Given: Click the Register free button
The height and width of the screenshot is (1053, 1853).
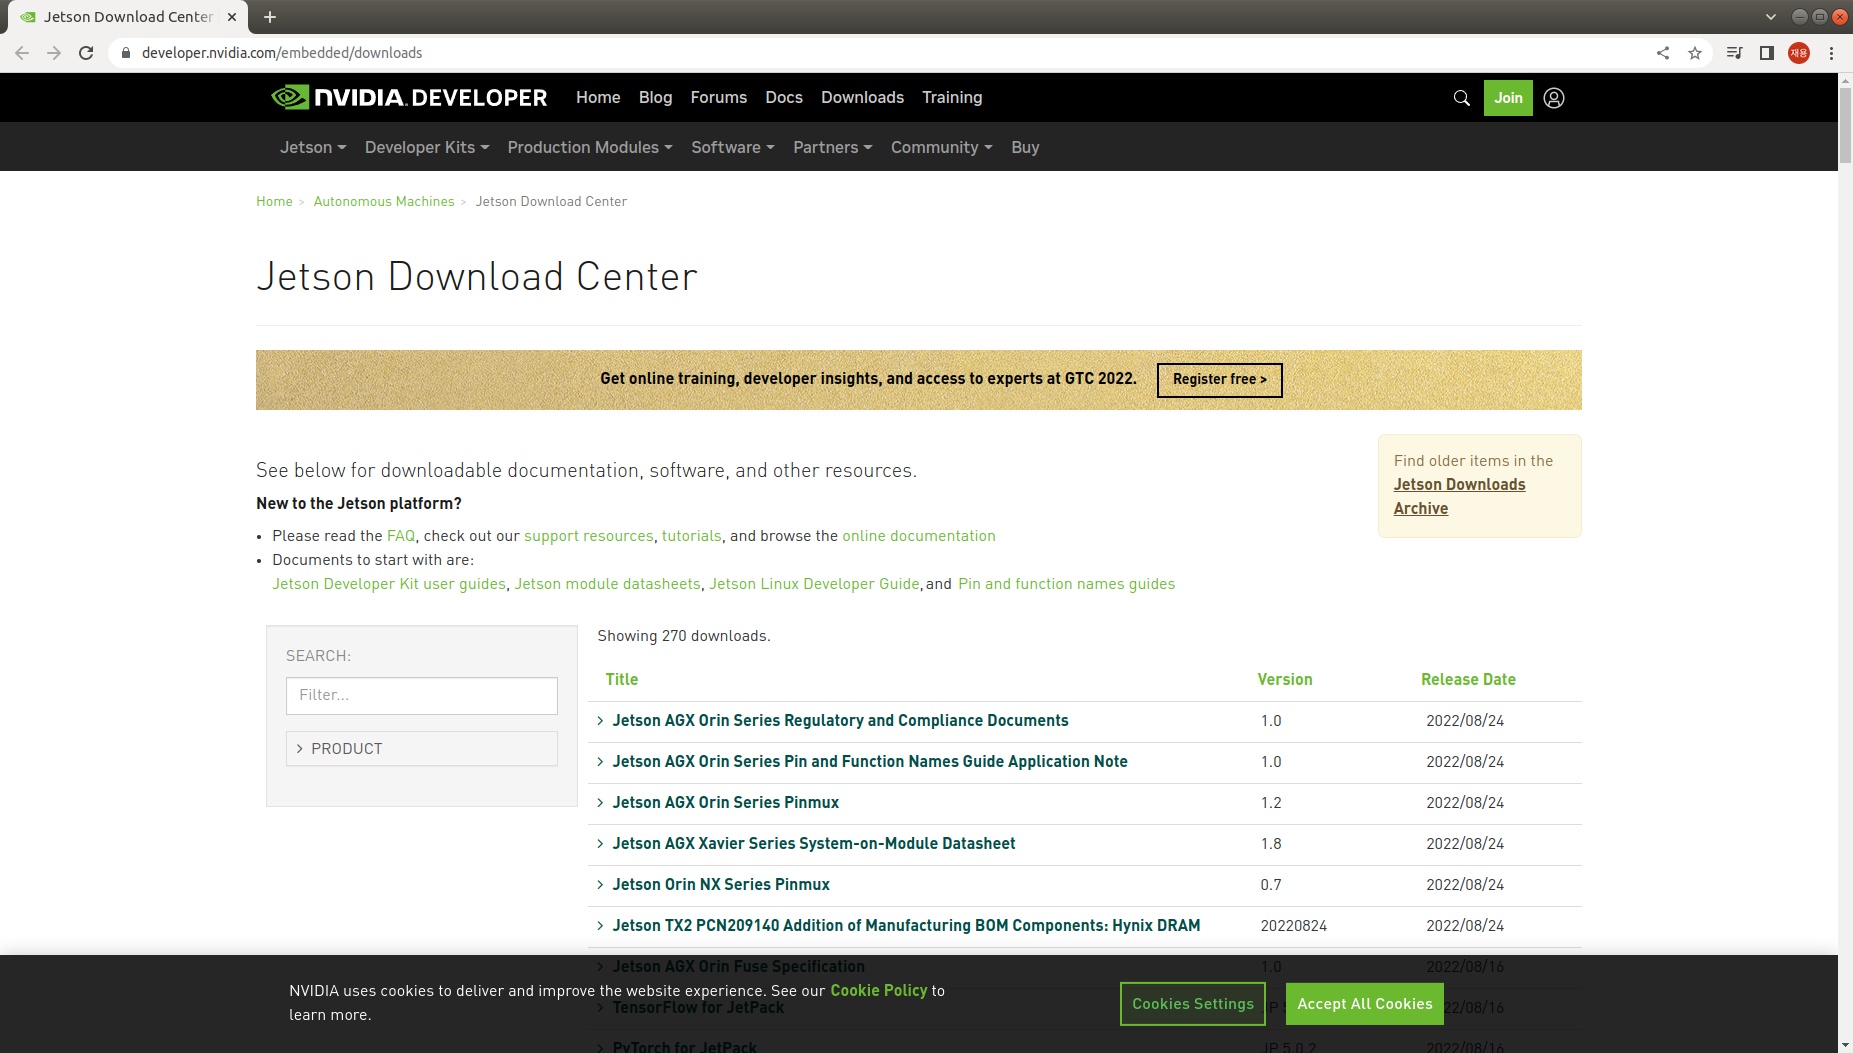Looking at the screenshot, I should point(1219,380).
